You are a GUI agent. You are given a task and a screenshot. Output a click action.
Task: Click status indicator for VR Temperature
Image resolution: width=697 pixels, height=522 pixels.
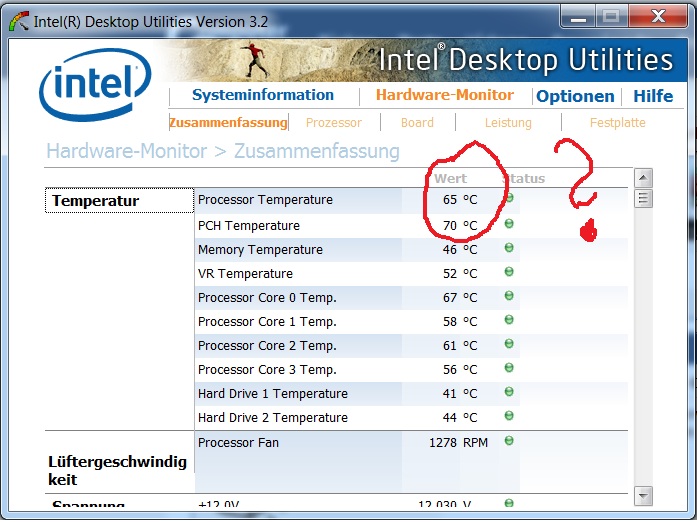pos(509,272)
